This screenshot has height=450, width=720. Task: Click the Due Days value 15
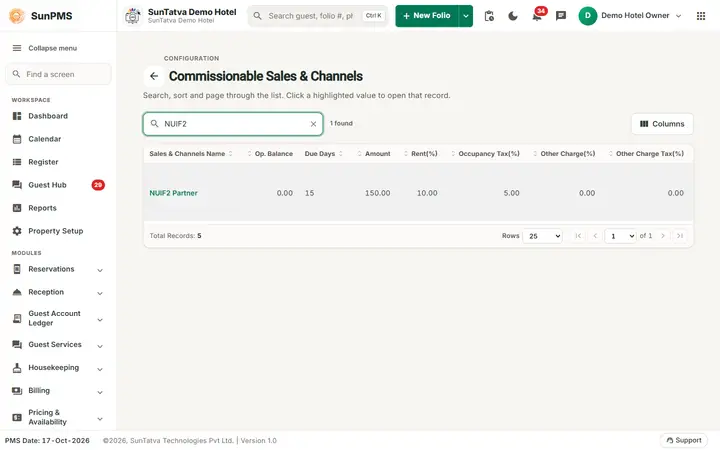309,193
